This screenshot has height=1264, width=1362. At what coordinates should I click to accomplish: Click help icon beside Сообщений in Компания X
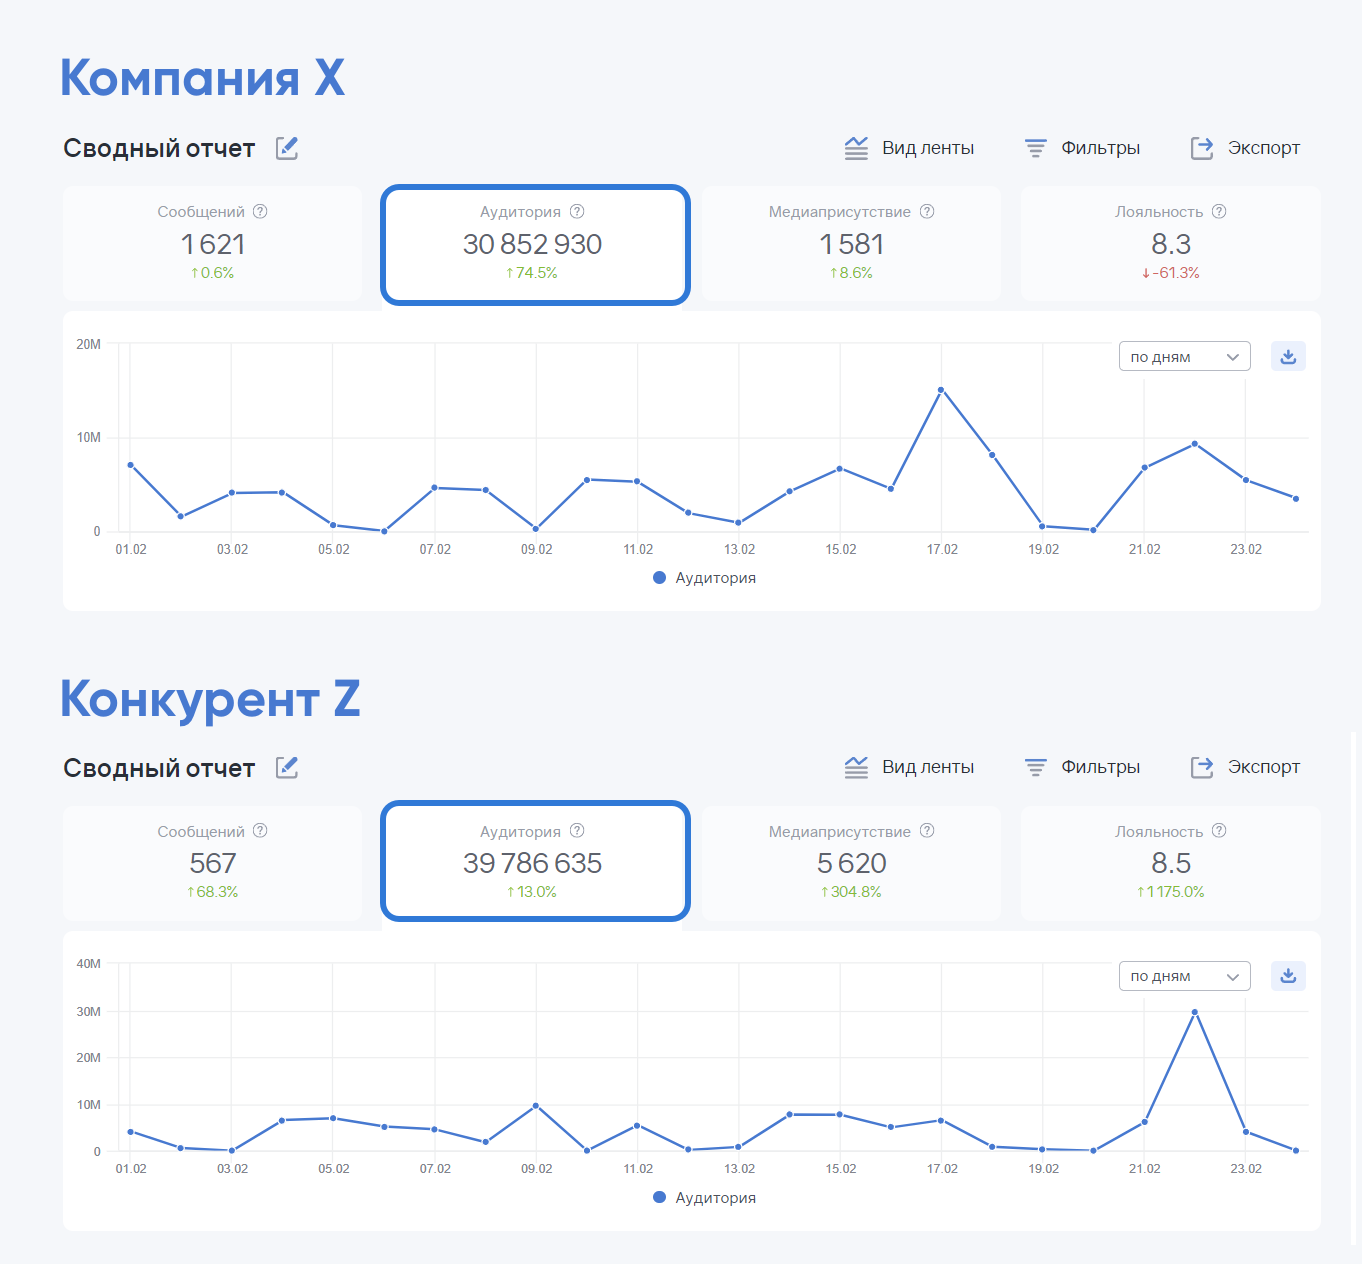point(260,211)
